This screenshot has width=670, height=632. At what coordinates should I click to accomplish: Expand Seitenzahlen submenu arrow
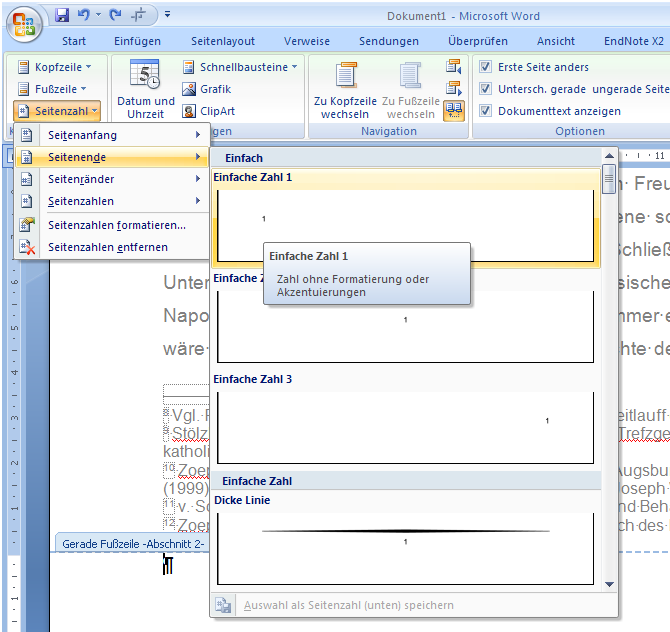(198, 201)
